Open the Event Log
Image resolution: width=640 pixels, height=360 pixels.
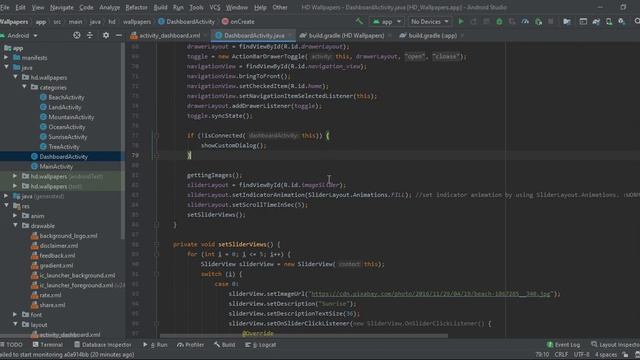tap(563, 344)
